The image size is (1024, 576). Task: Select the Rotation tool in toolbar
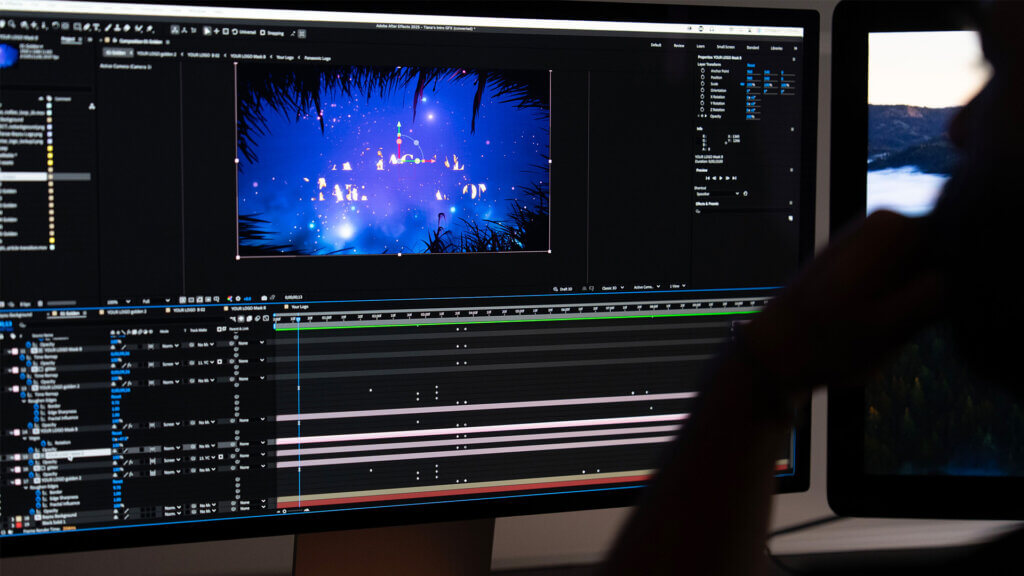click(x=56, y=25)
